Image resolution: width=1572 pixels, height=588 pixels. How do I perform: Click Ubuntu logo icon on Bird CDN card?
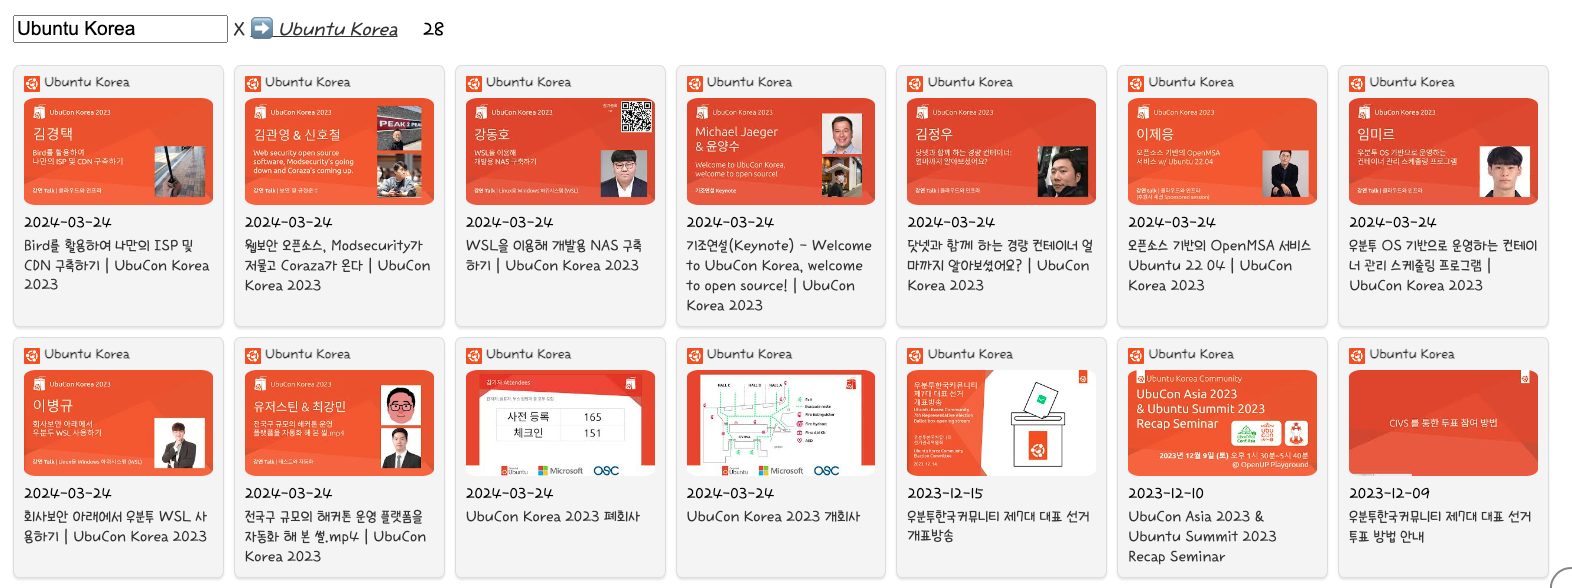click(32, 84)
